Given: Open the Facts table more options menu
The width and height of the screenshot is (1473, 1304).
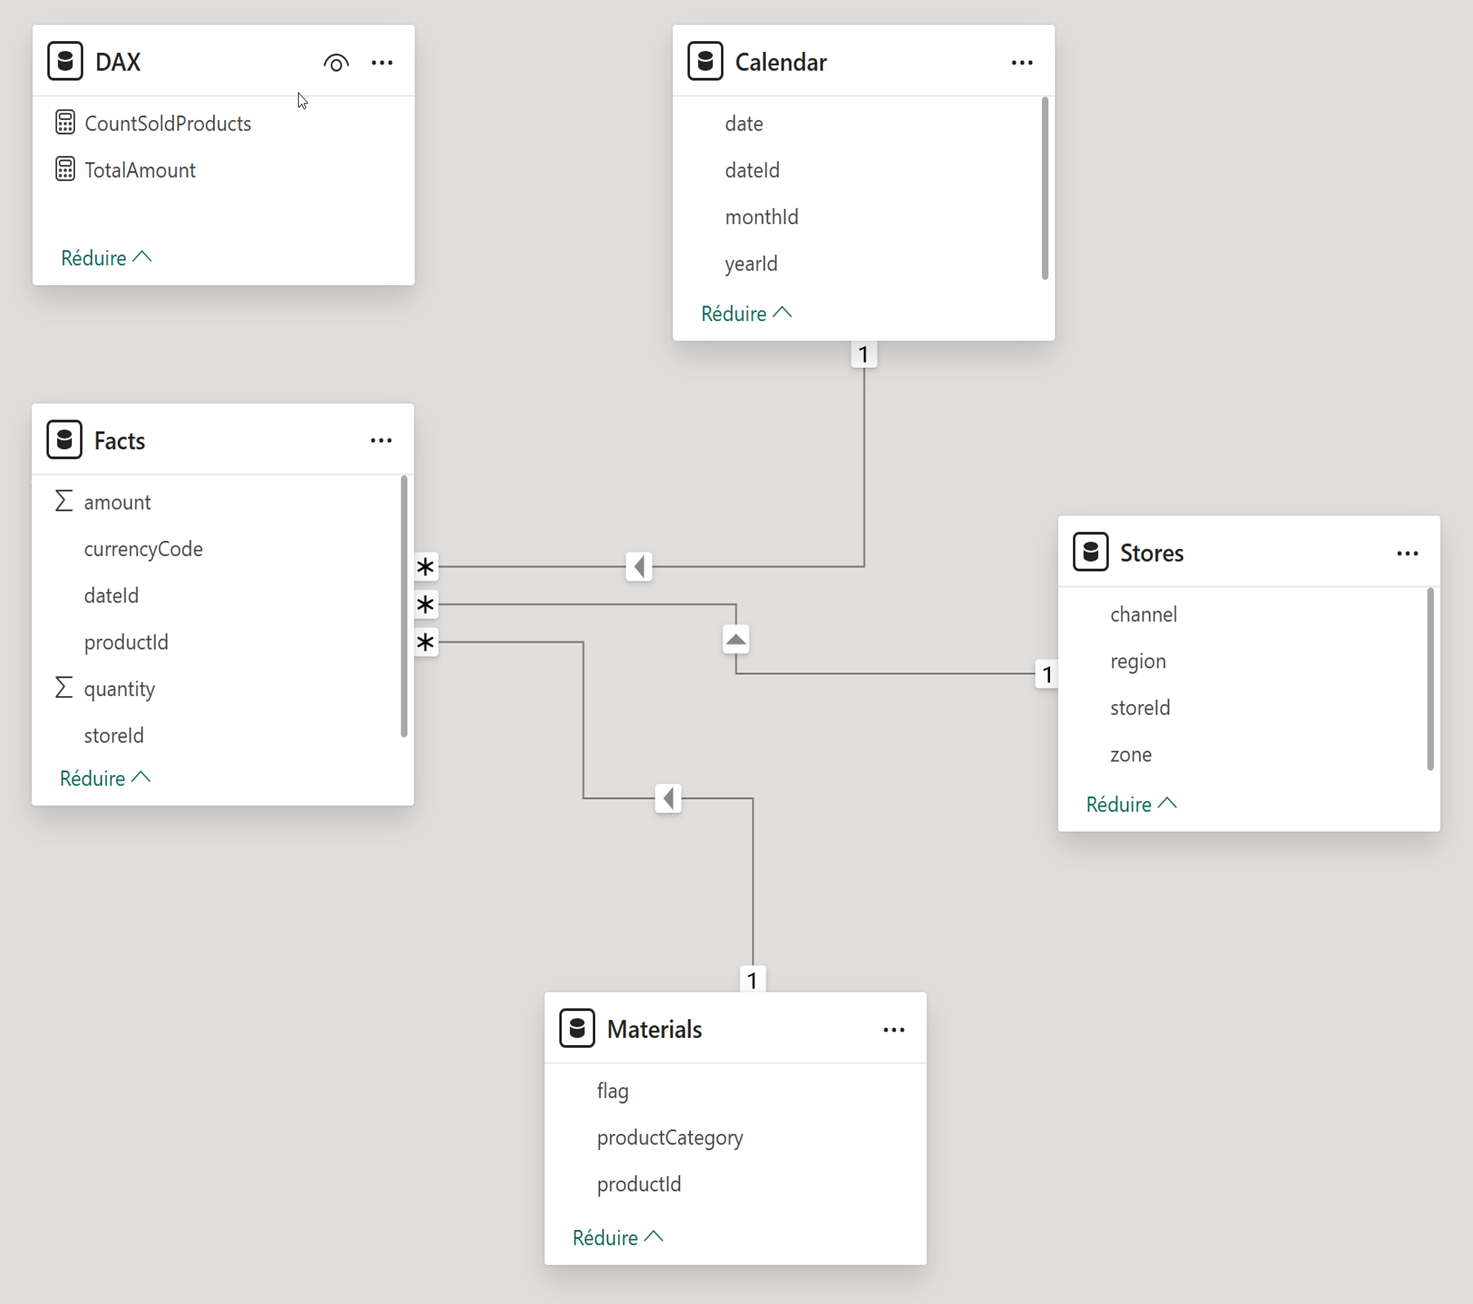Looking at the screenshot, I should point(381,441).
